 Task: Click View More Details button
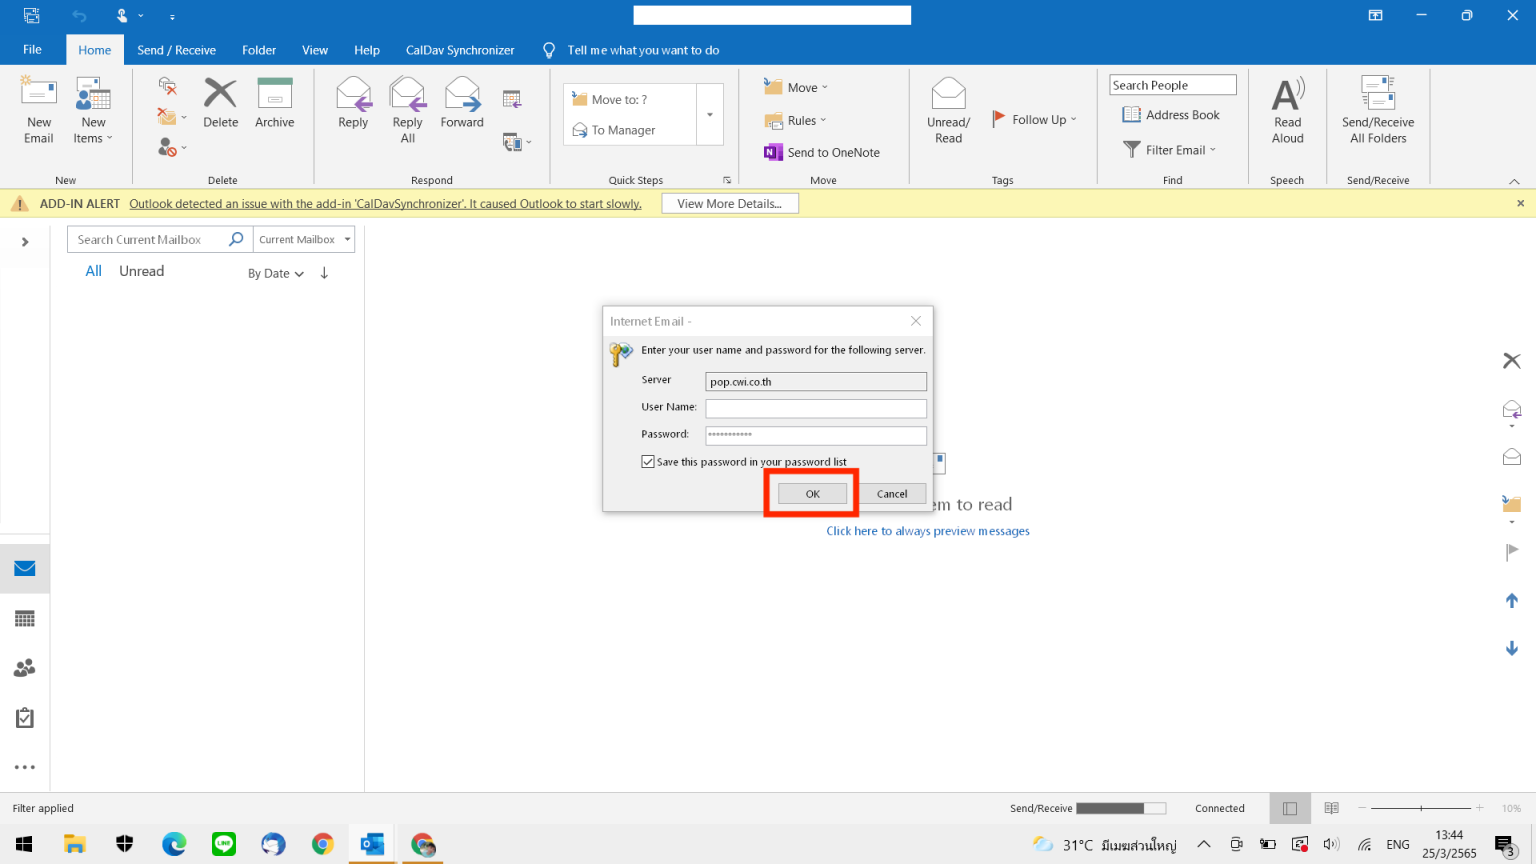(x=730, y=204)
